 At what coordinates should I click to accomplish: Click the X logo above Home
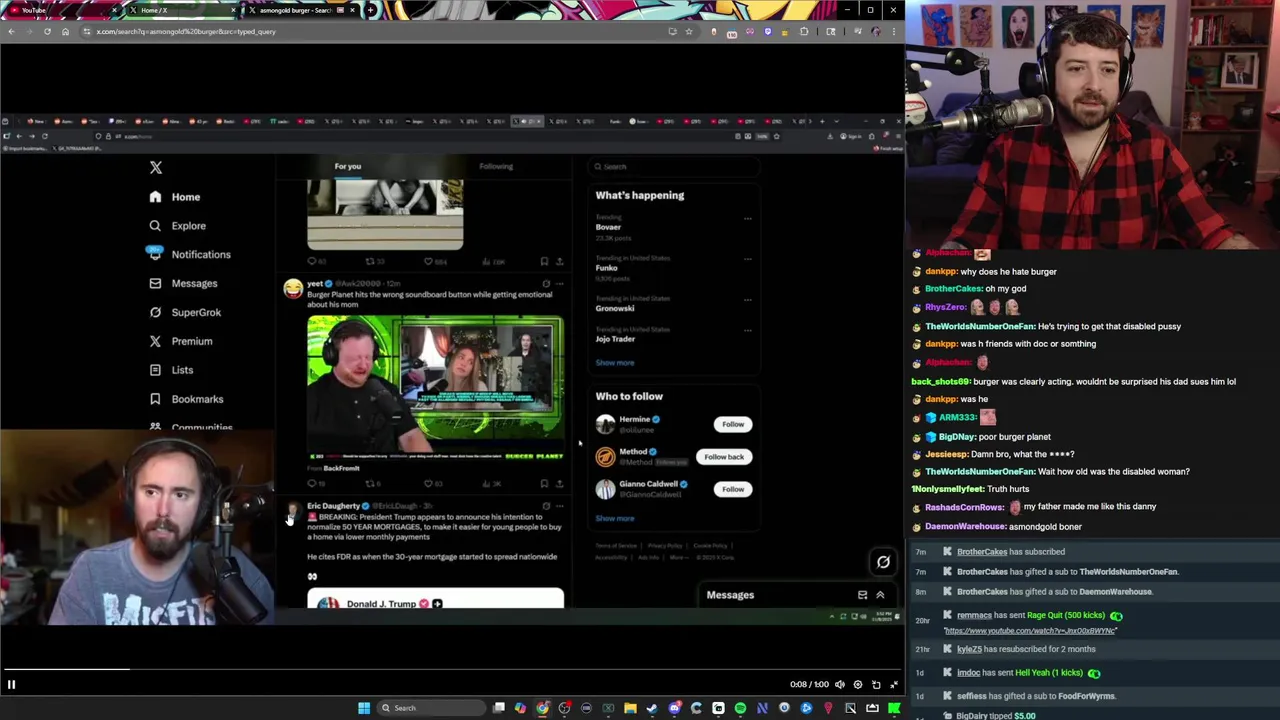155,168
